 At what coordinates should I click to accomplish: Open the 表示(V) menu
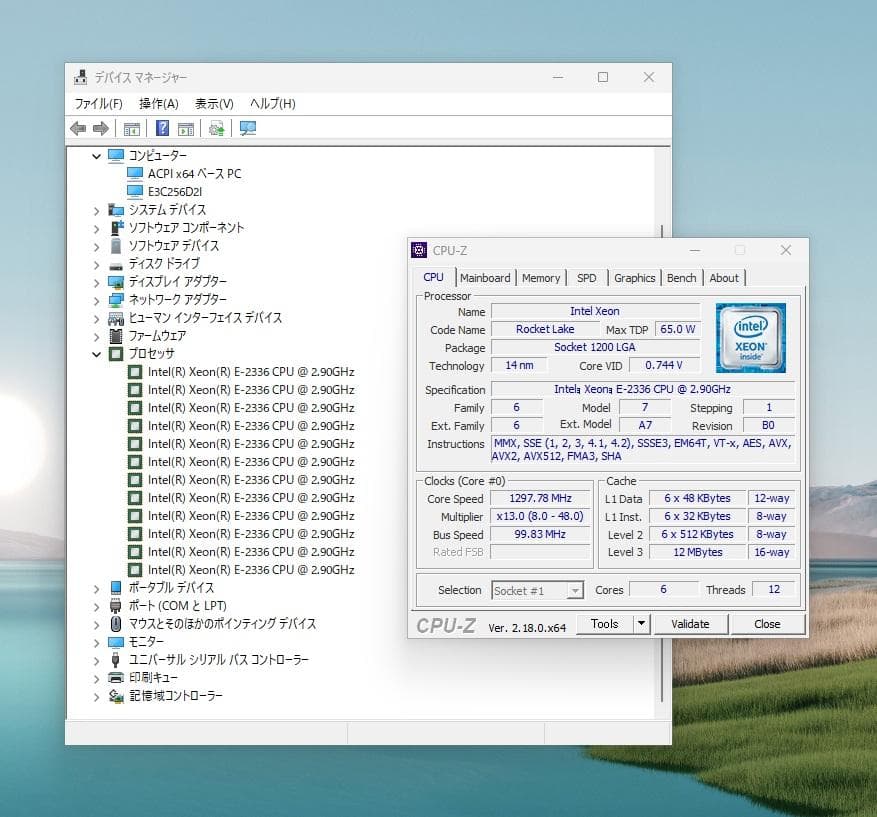click(214, 103)
